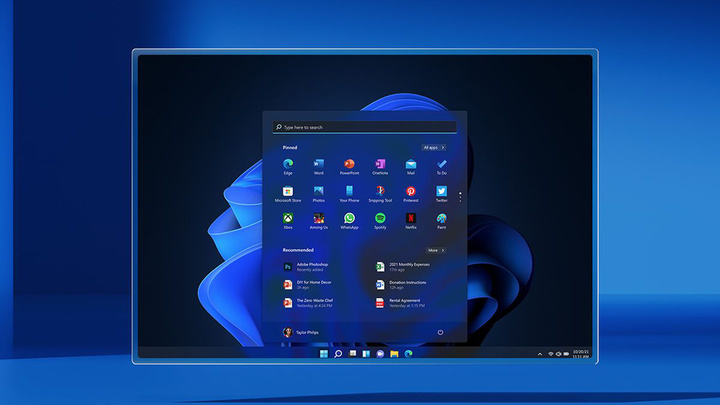Expand All apps list
This screenshot has width=720, height=405.
click(x=433, y=147)
